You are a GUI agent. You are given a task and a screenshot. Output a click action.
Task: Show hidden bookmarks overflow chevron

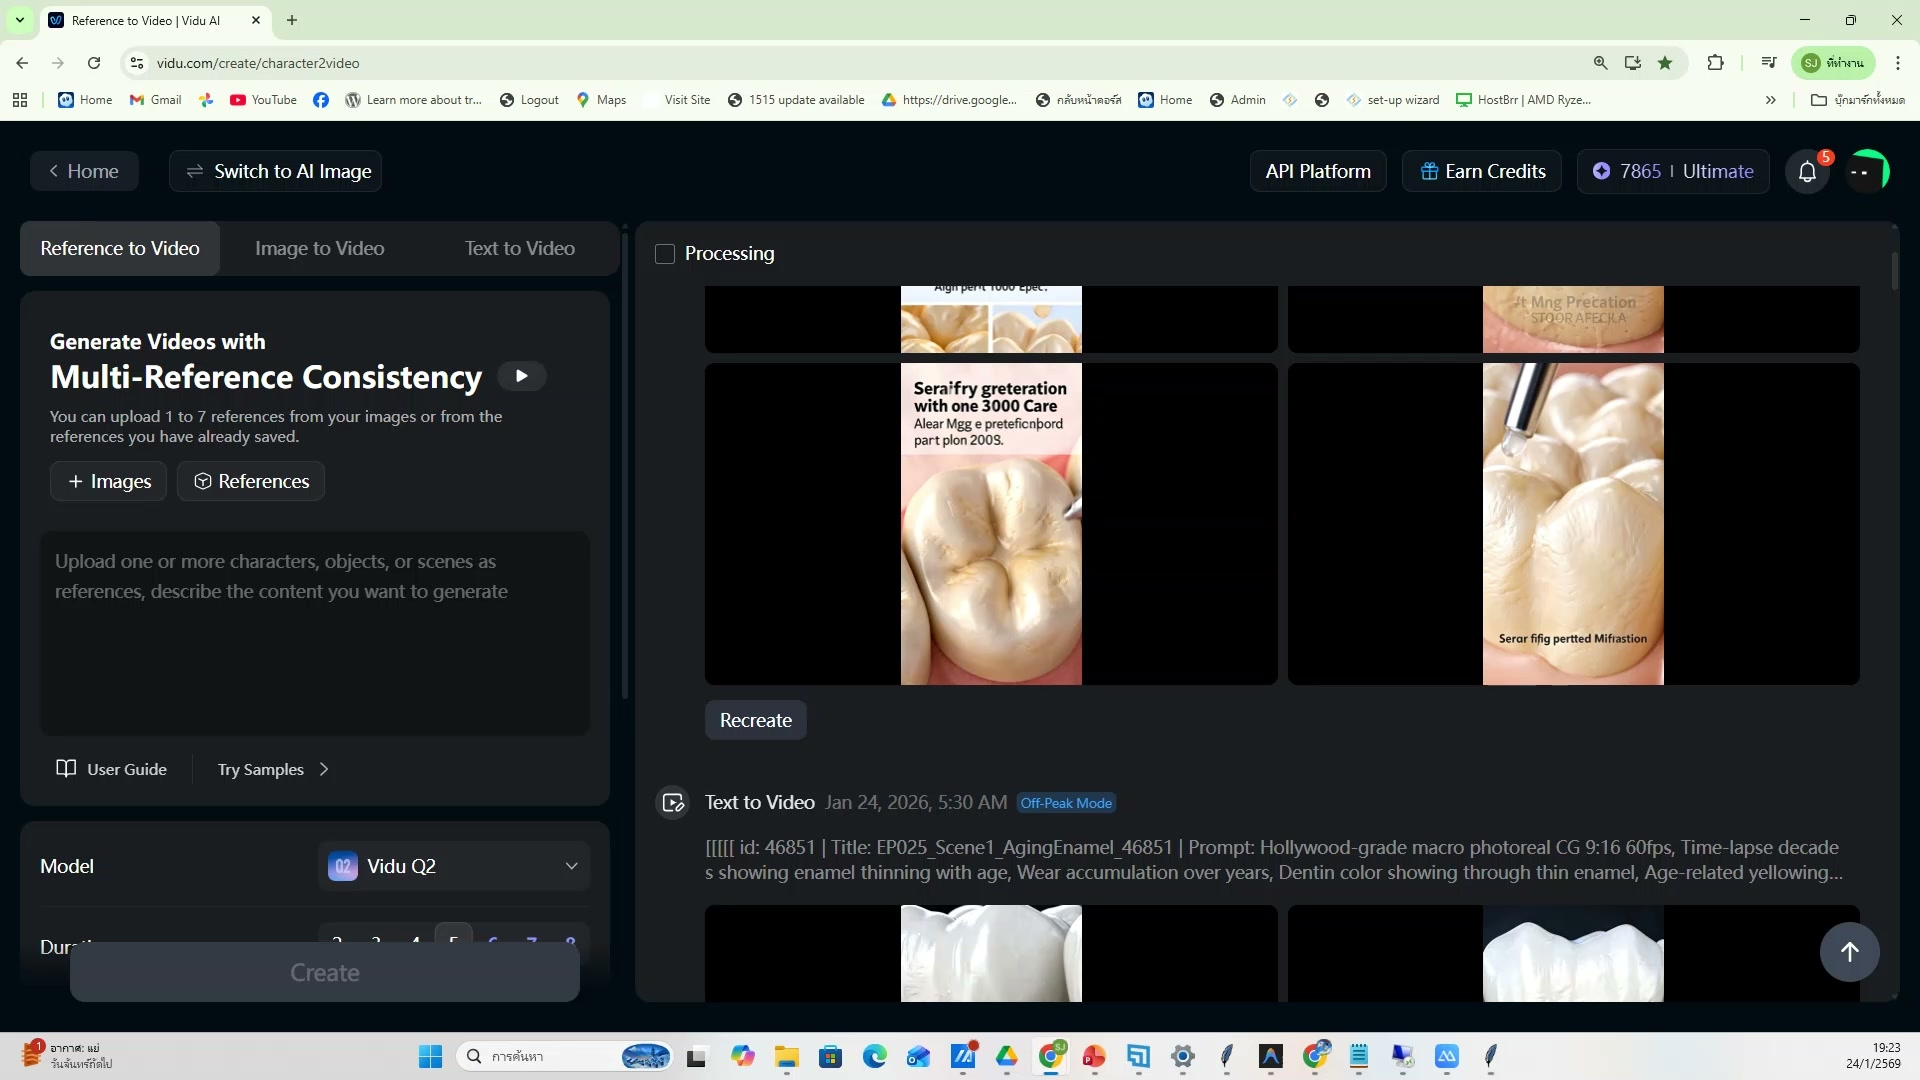(x=1770, y=100)
